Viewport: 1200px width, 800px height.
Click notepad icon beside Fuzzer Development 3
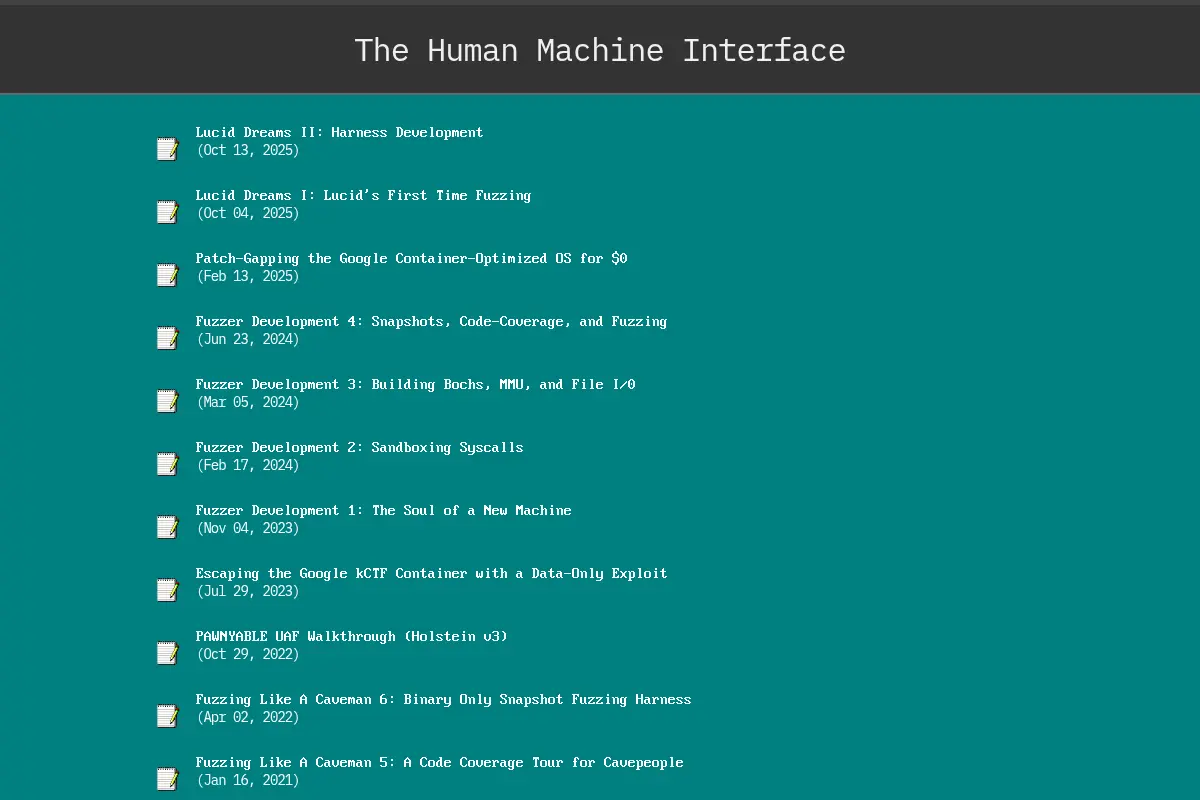pyautogui.click(x=167, y=401)
